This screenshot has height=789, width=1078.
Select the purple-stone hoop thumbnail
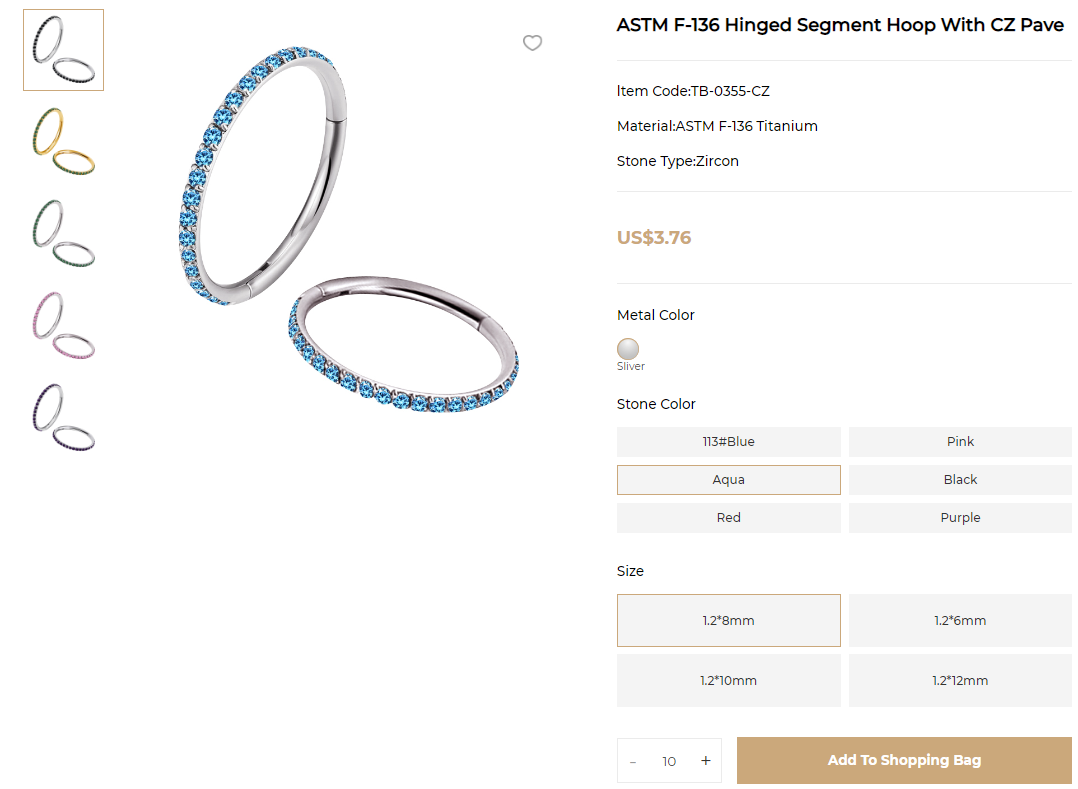[x=63, y=418]
